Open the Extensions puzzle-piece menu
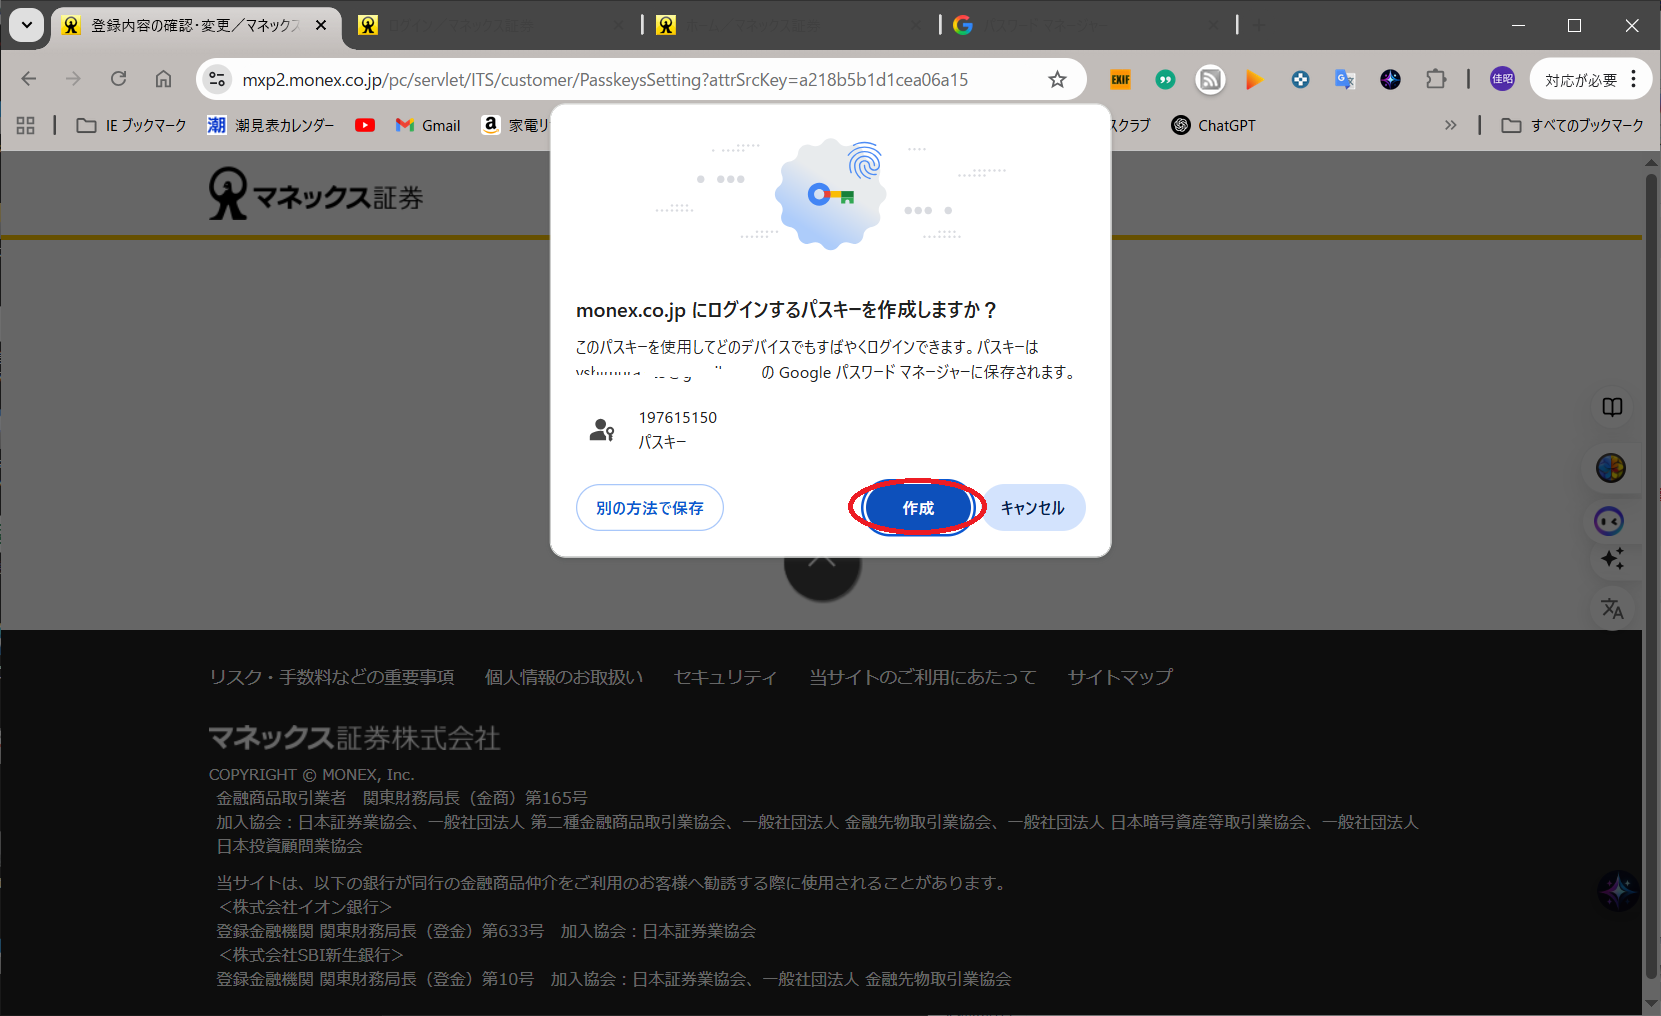1661x1016 pixels. point(1436,80)
